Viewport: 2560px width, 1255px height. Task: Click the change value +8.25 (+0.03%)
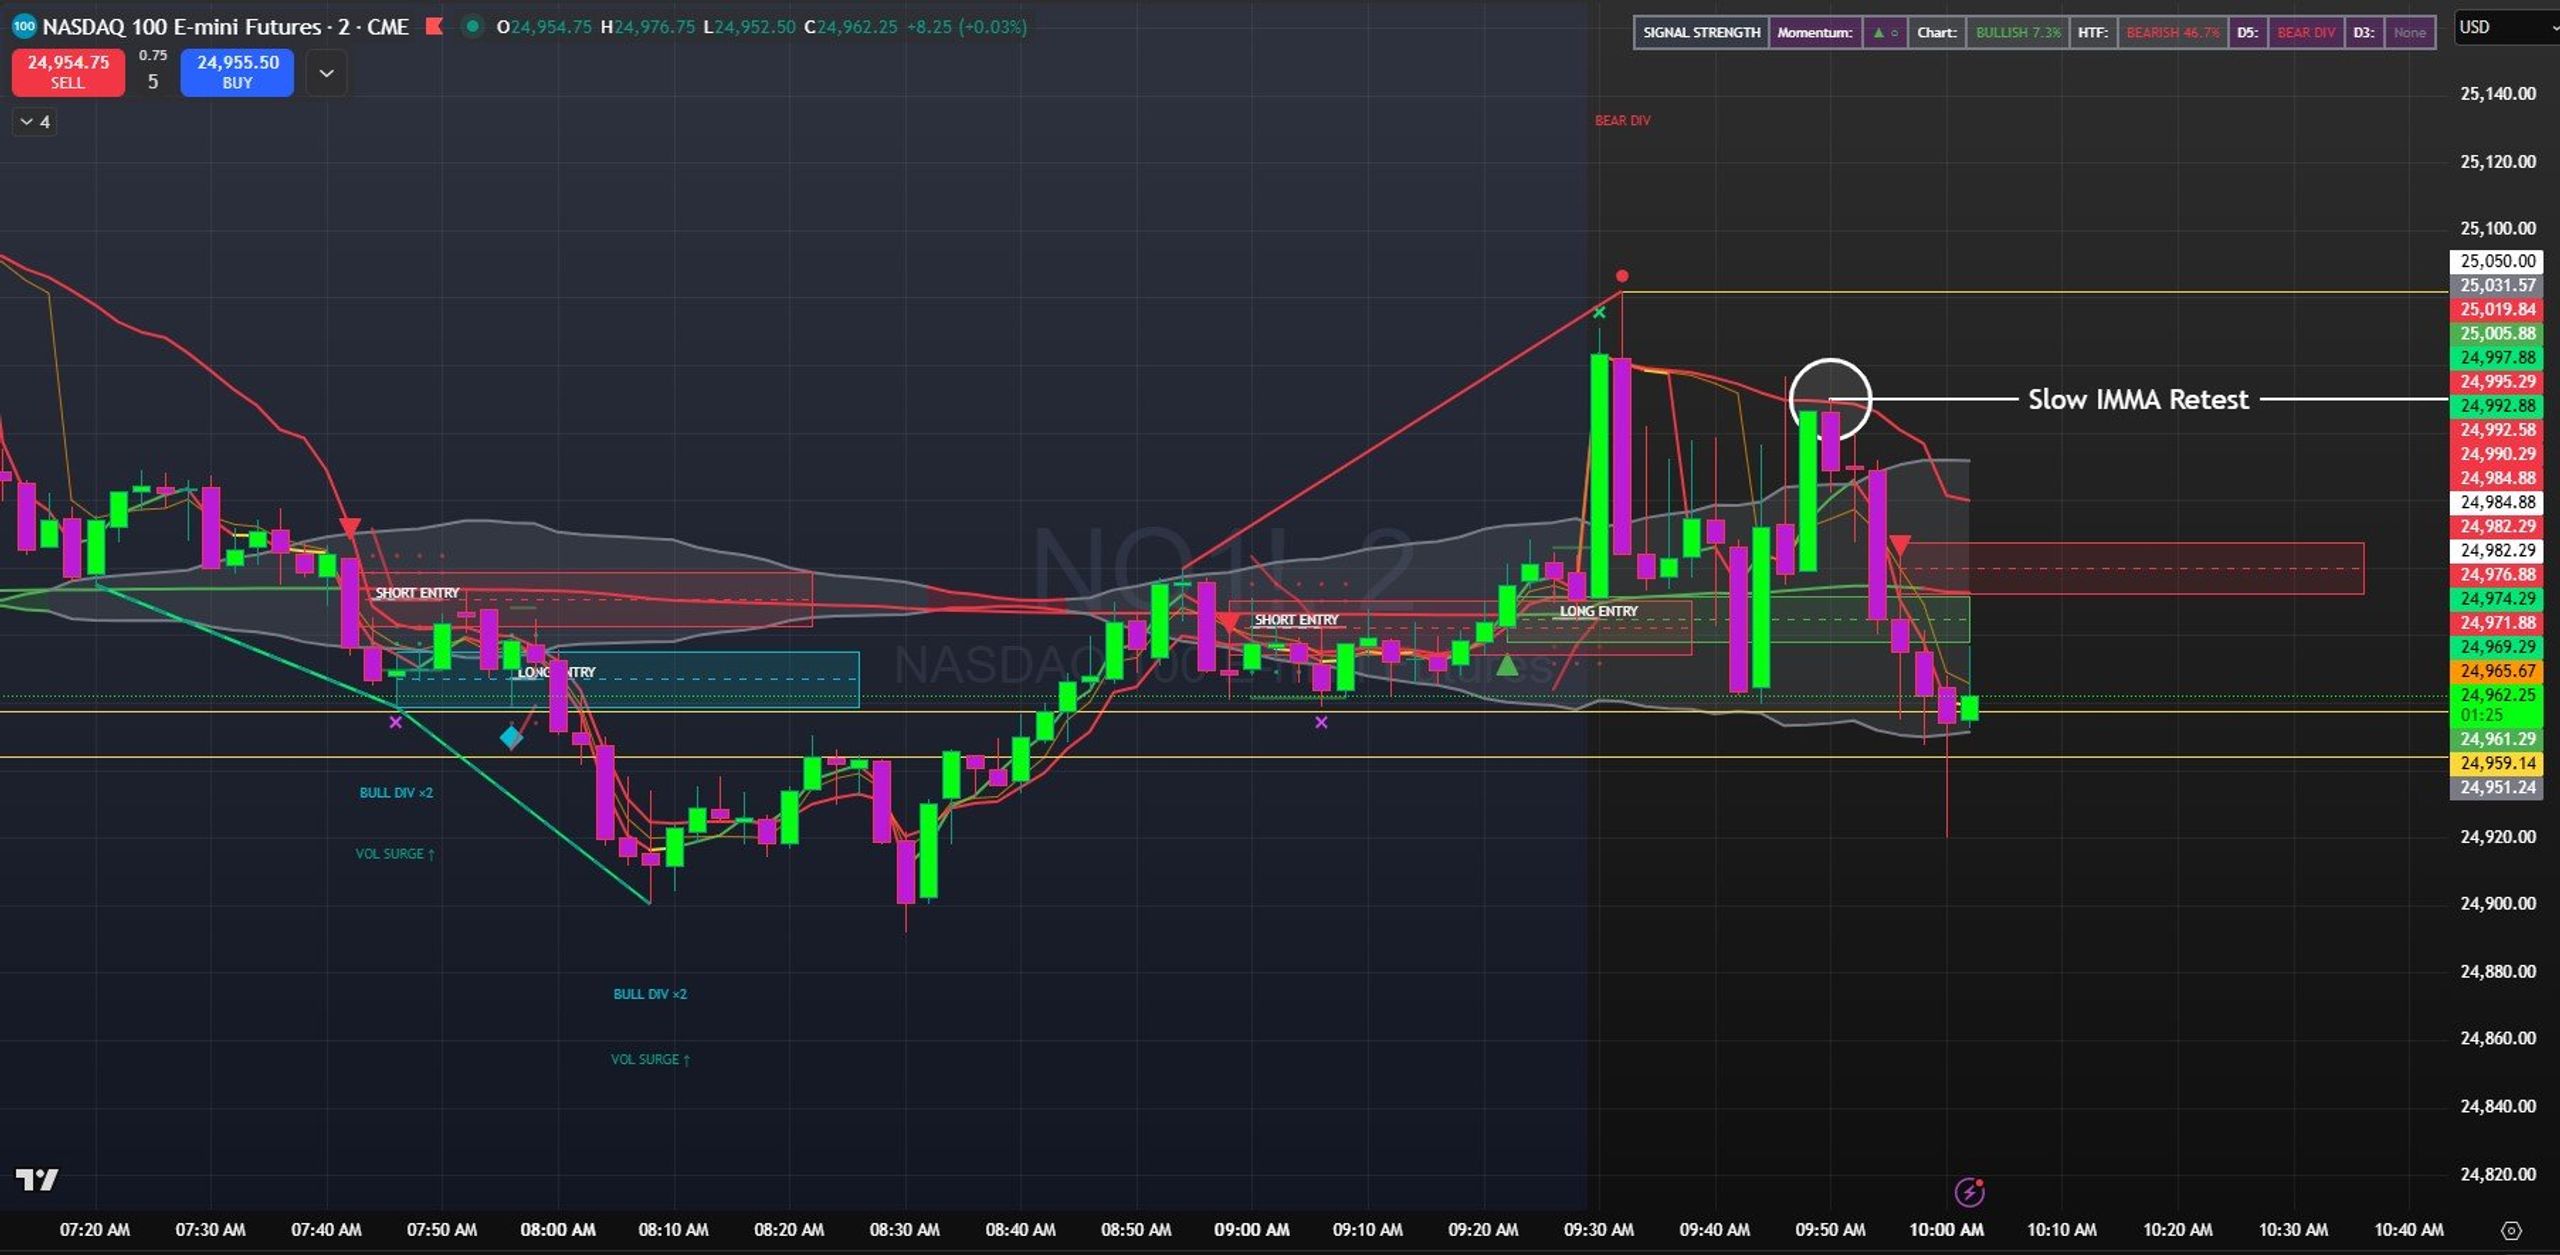pos(966,27)
